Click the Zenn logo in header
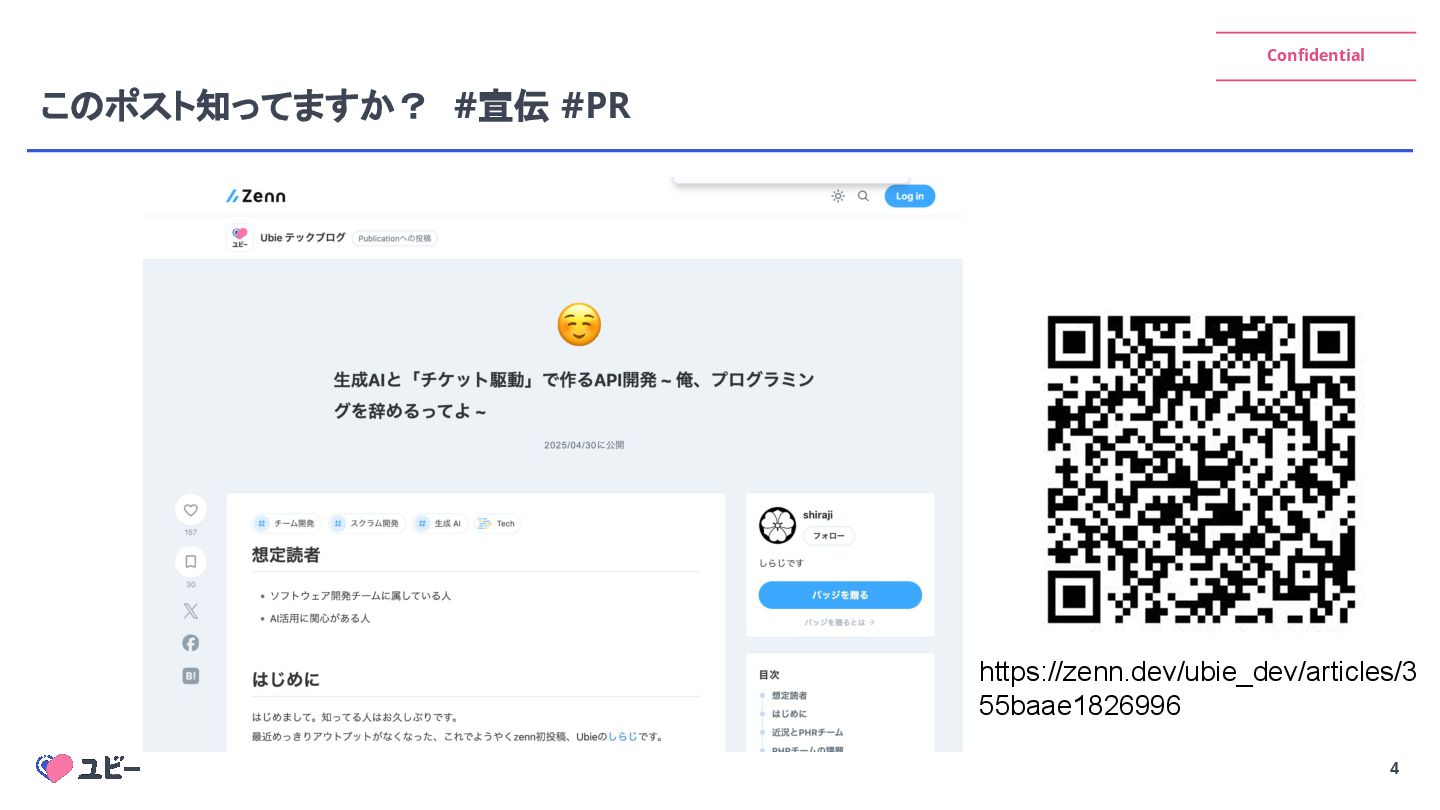This screenshot has height=810, width=1440. (256, 196)
